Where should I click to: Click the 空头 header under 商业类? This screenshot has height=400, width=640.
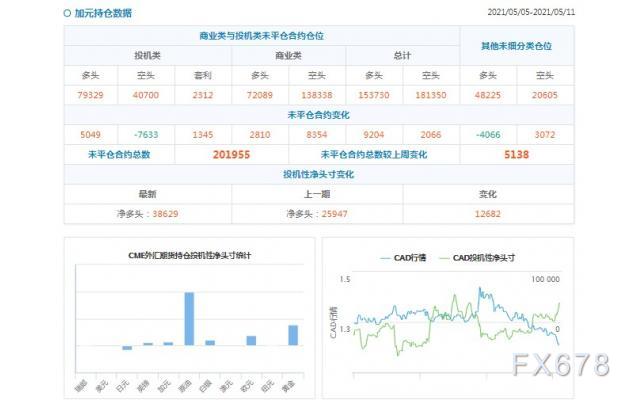coord(317,76)
